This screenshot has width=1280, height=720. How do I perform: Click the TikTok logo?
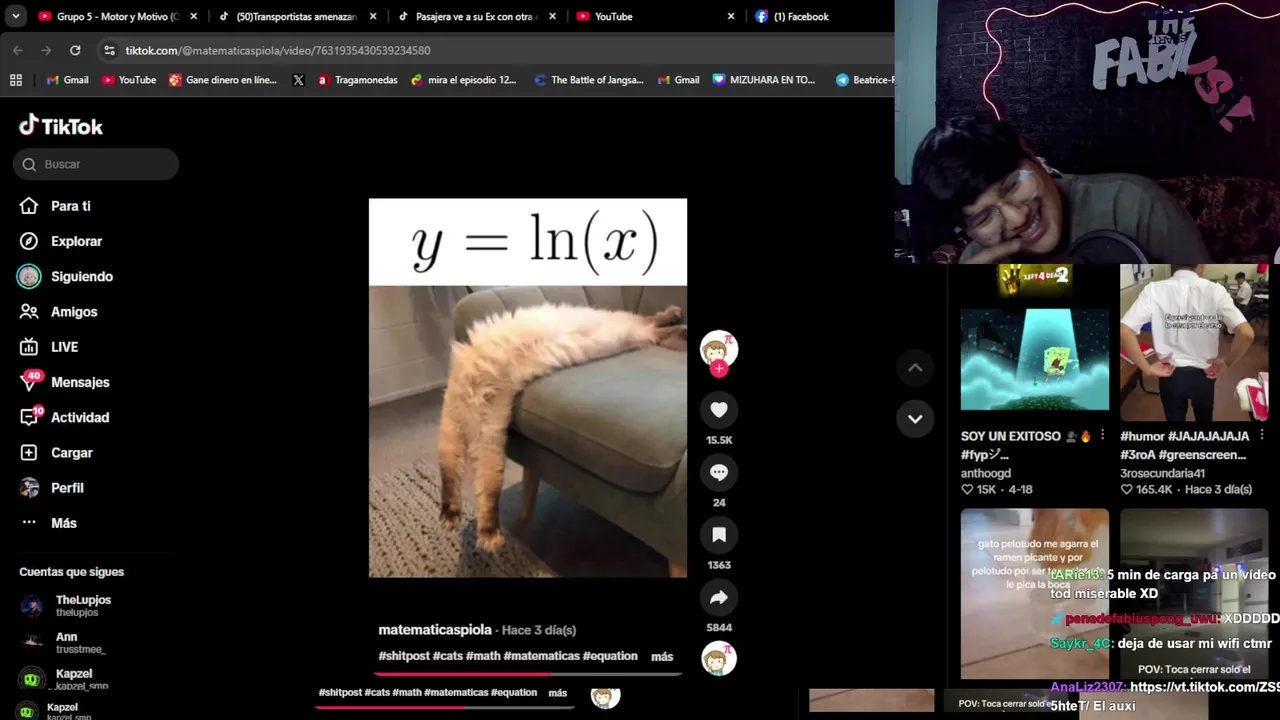tap(61, 126)
